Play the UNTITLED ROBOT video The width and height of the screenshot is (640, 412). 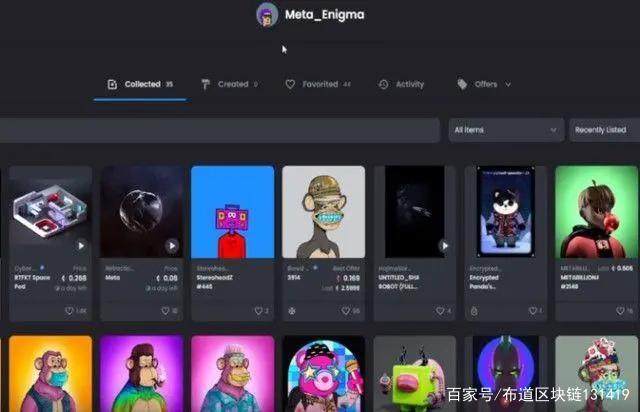(x=444, y=246)
